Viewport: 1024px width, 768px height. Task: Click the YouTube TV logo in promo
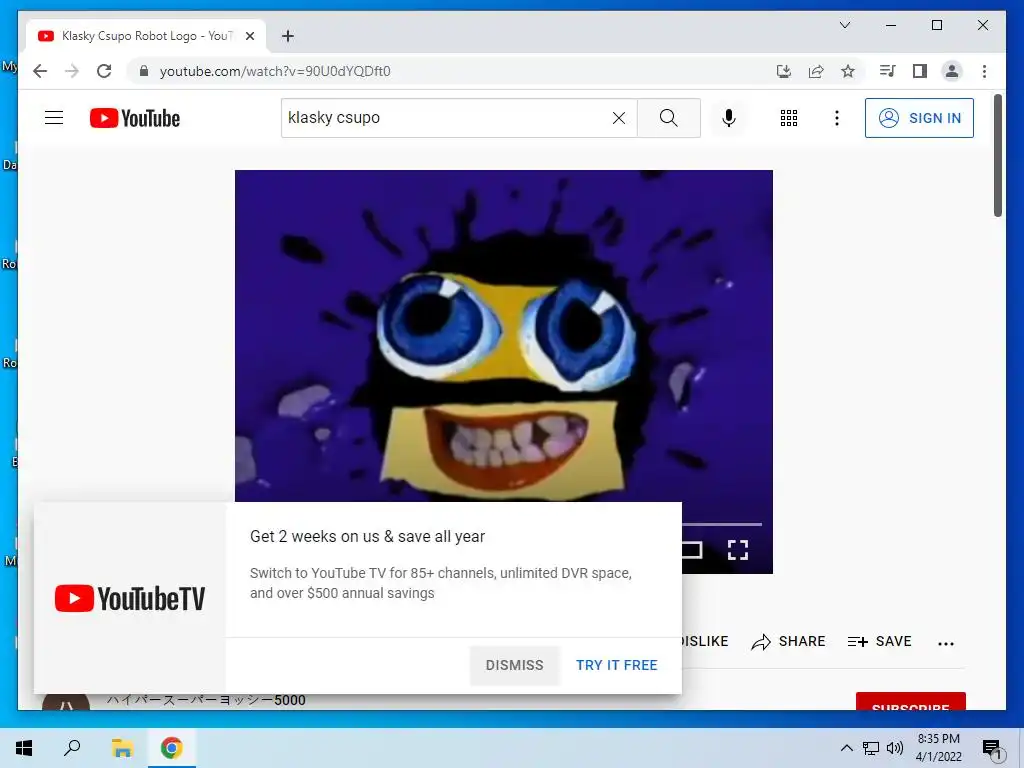tap(130, 598)
